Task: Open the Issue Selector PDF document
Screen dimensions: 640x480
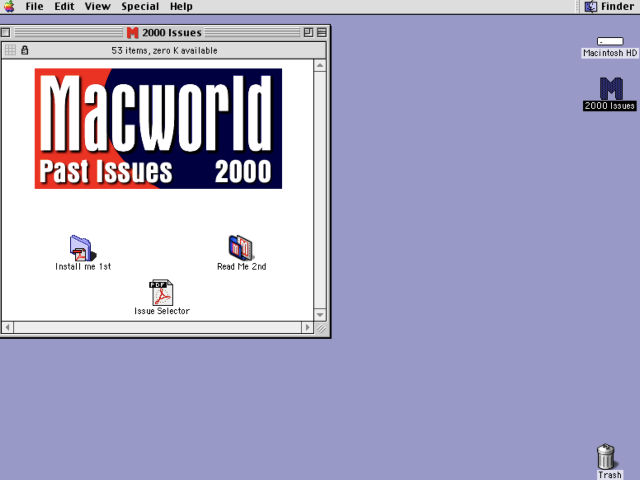Action: 162,292
